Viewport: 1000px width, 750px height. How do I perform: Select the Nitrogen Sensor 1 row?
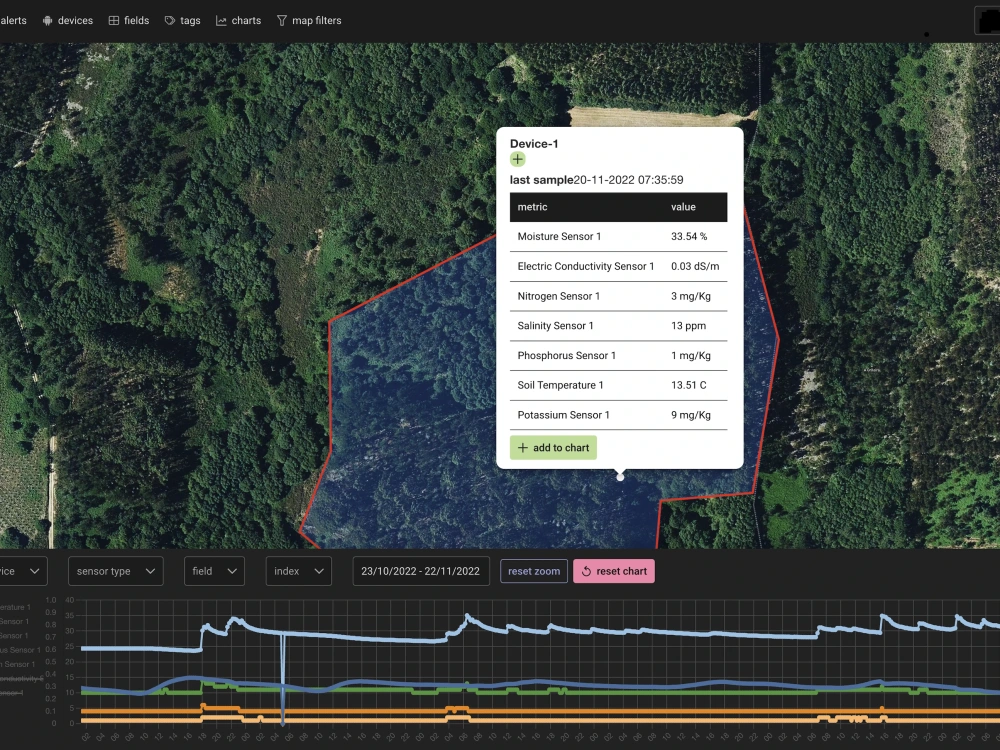(x=618, y=296)
